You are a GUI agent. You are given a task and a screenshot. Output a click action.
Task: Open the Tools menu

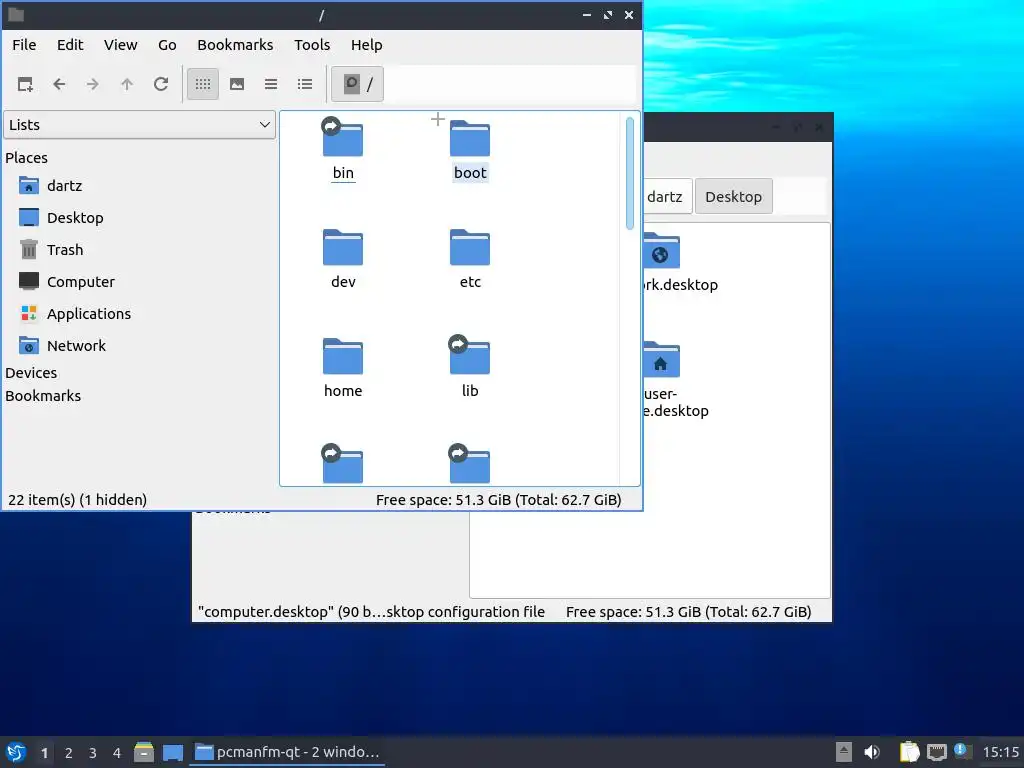coord(312,45)
